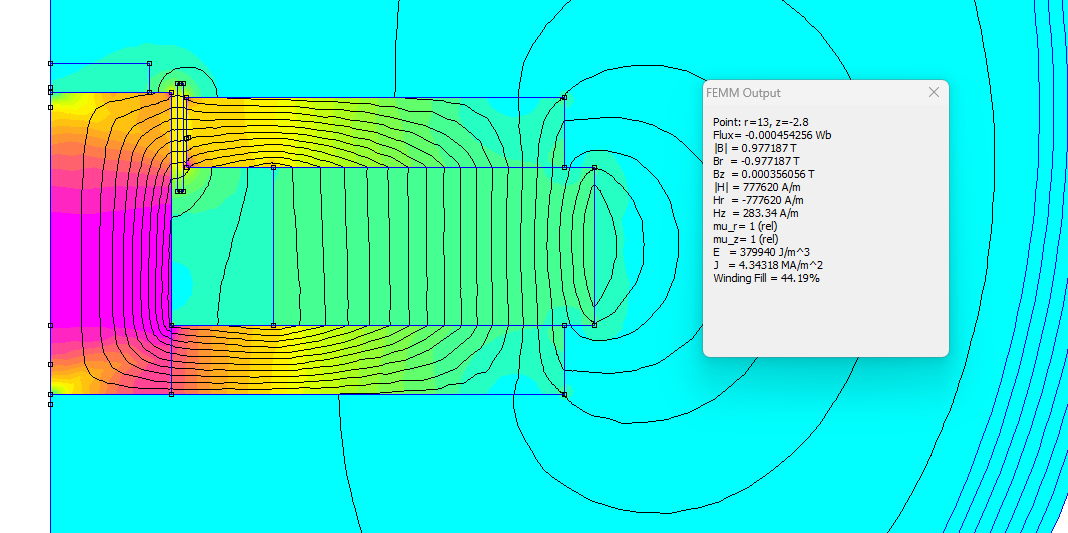Image resolution: width=1068 pixels, height=533 pixels.
Task: Select the 'Flux= -0.000454256 Wb' line
Action: tap(772, 135)
